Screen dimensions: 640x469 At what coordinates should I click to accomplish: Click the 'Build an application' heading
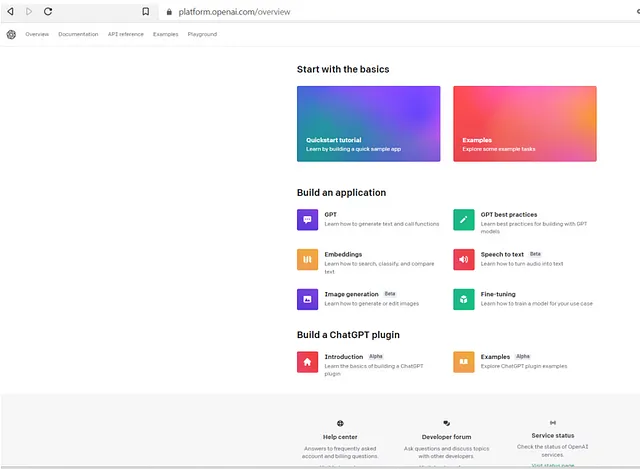point(341,193)
